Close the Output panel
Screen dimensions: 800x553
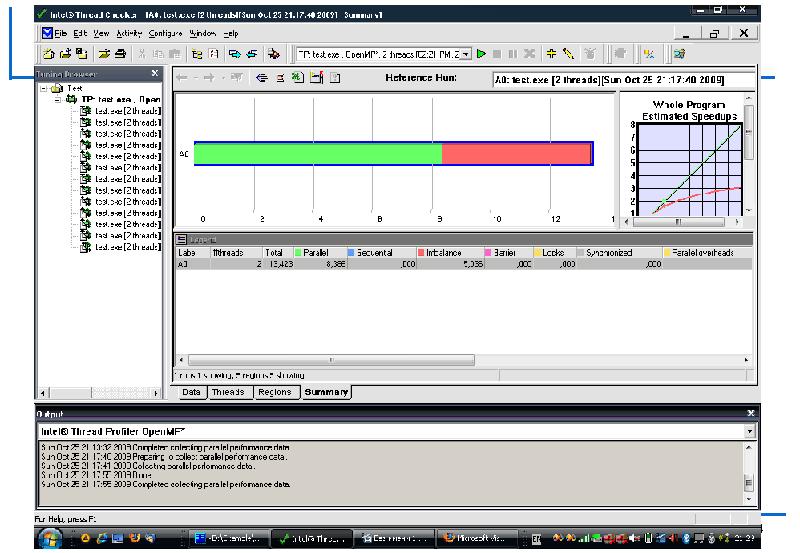(x=750, y=412)
